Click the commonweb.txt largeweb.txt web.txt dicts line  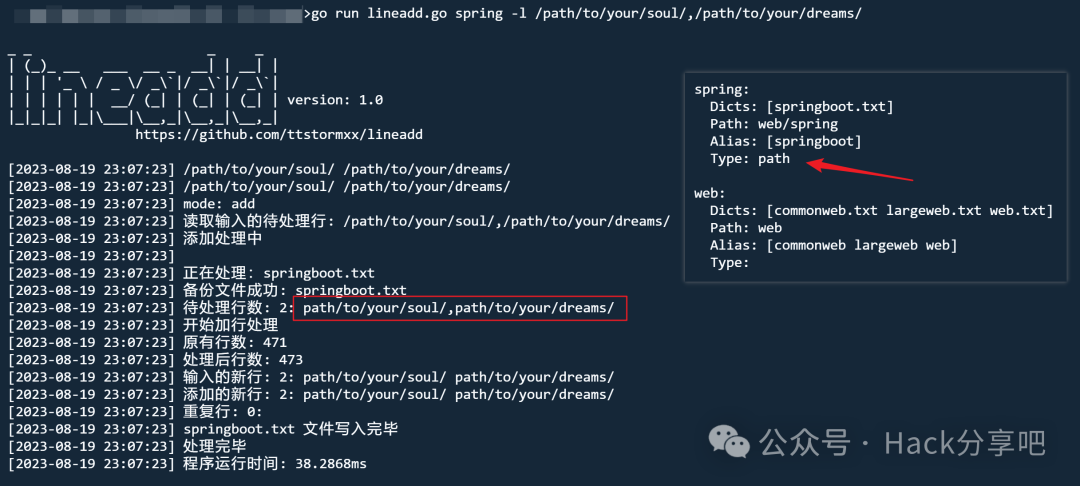pos(881,210)
